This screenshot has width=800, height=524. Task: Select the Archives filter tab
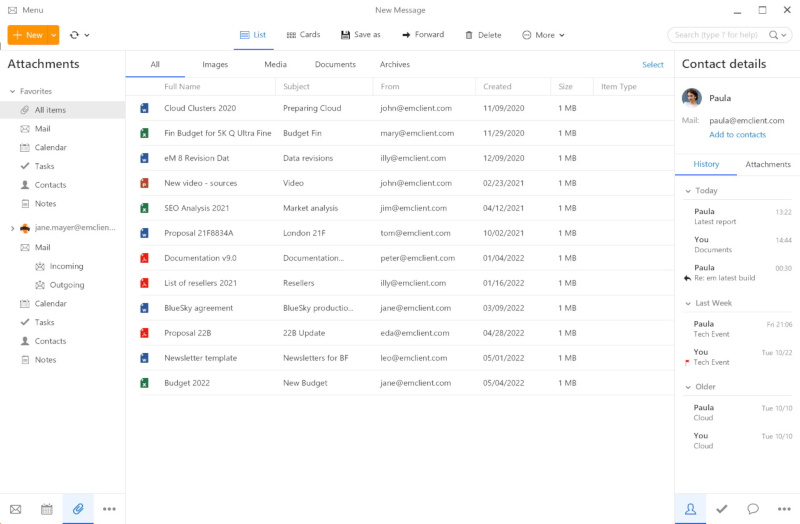(x=394, y=64)
